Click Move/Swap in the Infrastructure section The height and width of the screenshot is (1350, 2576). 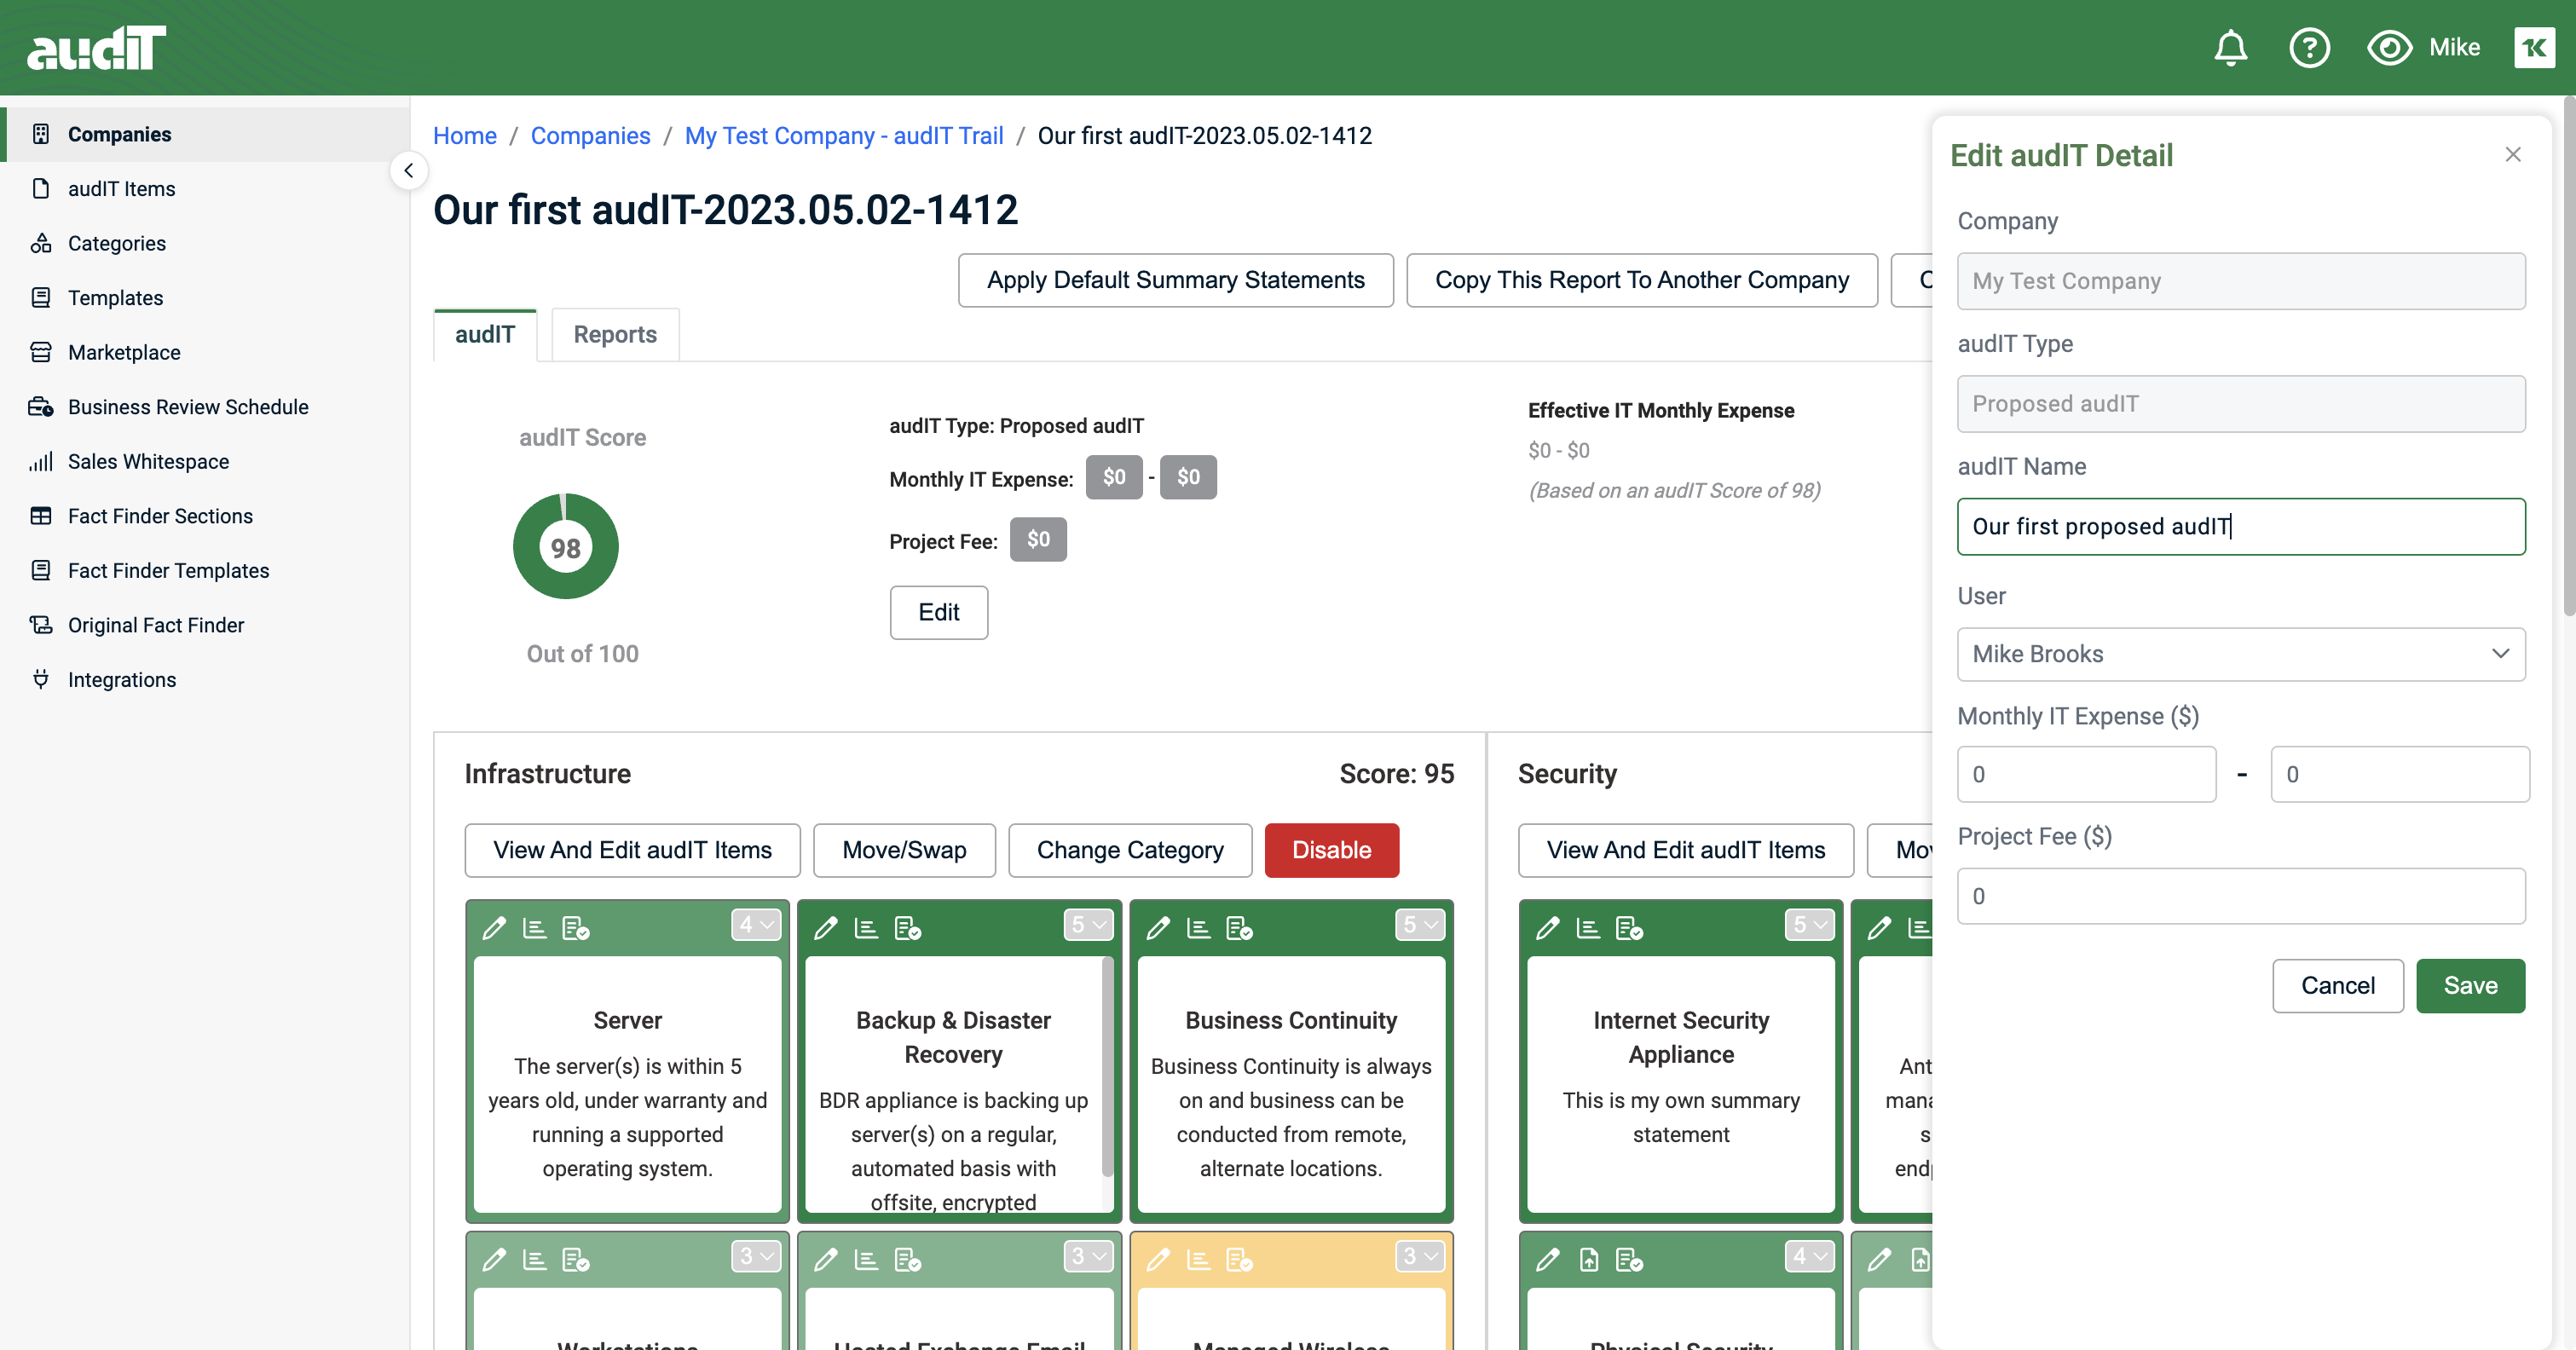point(904,850)
